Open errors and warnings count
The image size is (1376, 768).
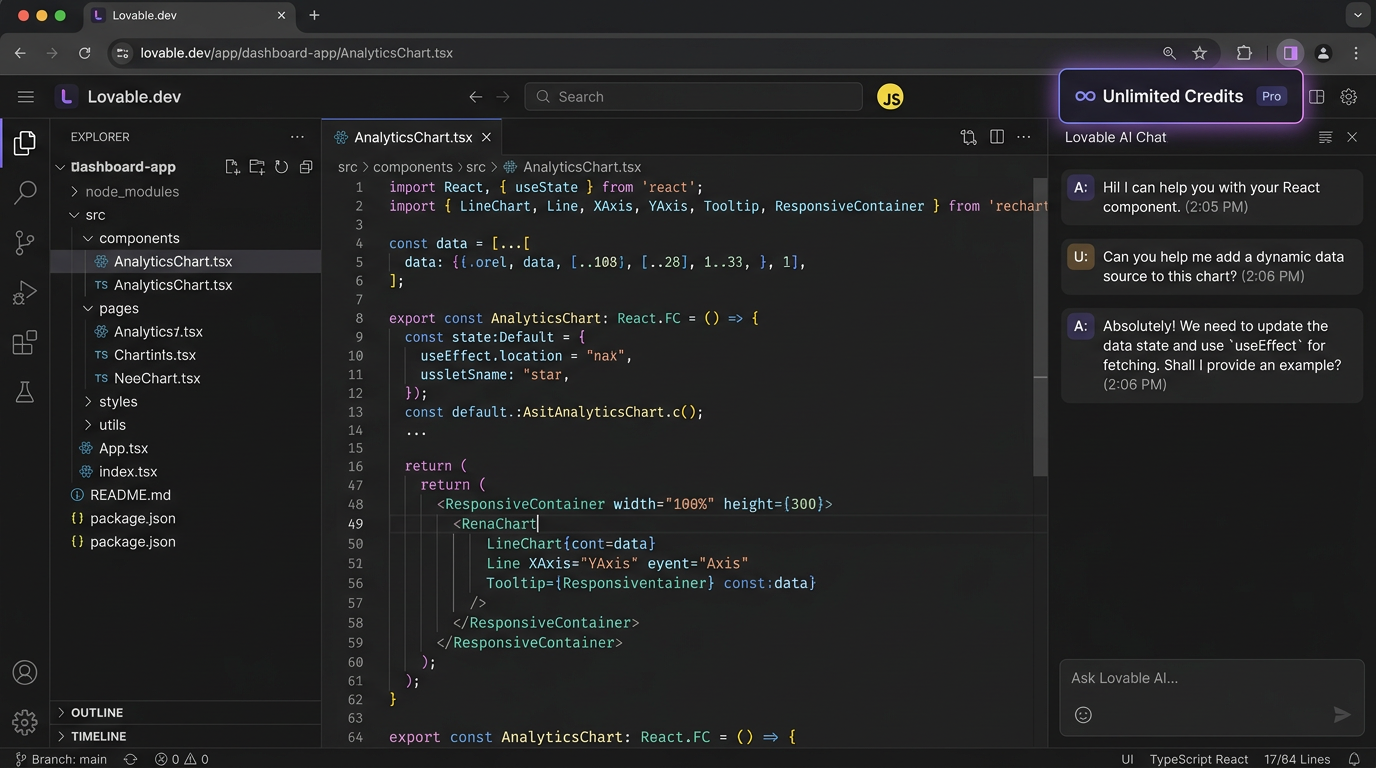point(182,759)
